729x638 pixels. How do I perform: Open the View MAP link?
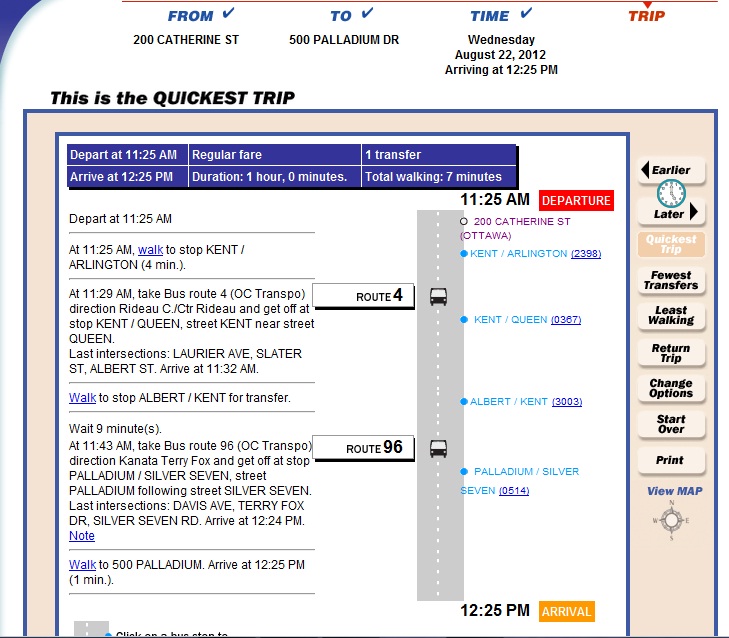pos(674,491)
